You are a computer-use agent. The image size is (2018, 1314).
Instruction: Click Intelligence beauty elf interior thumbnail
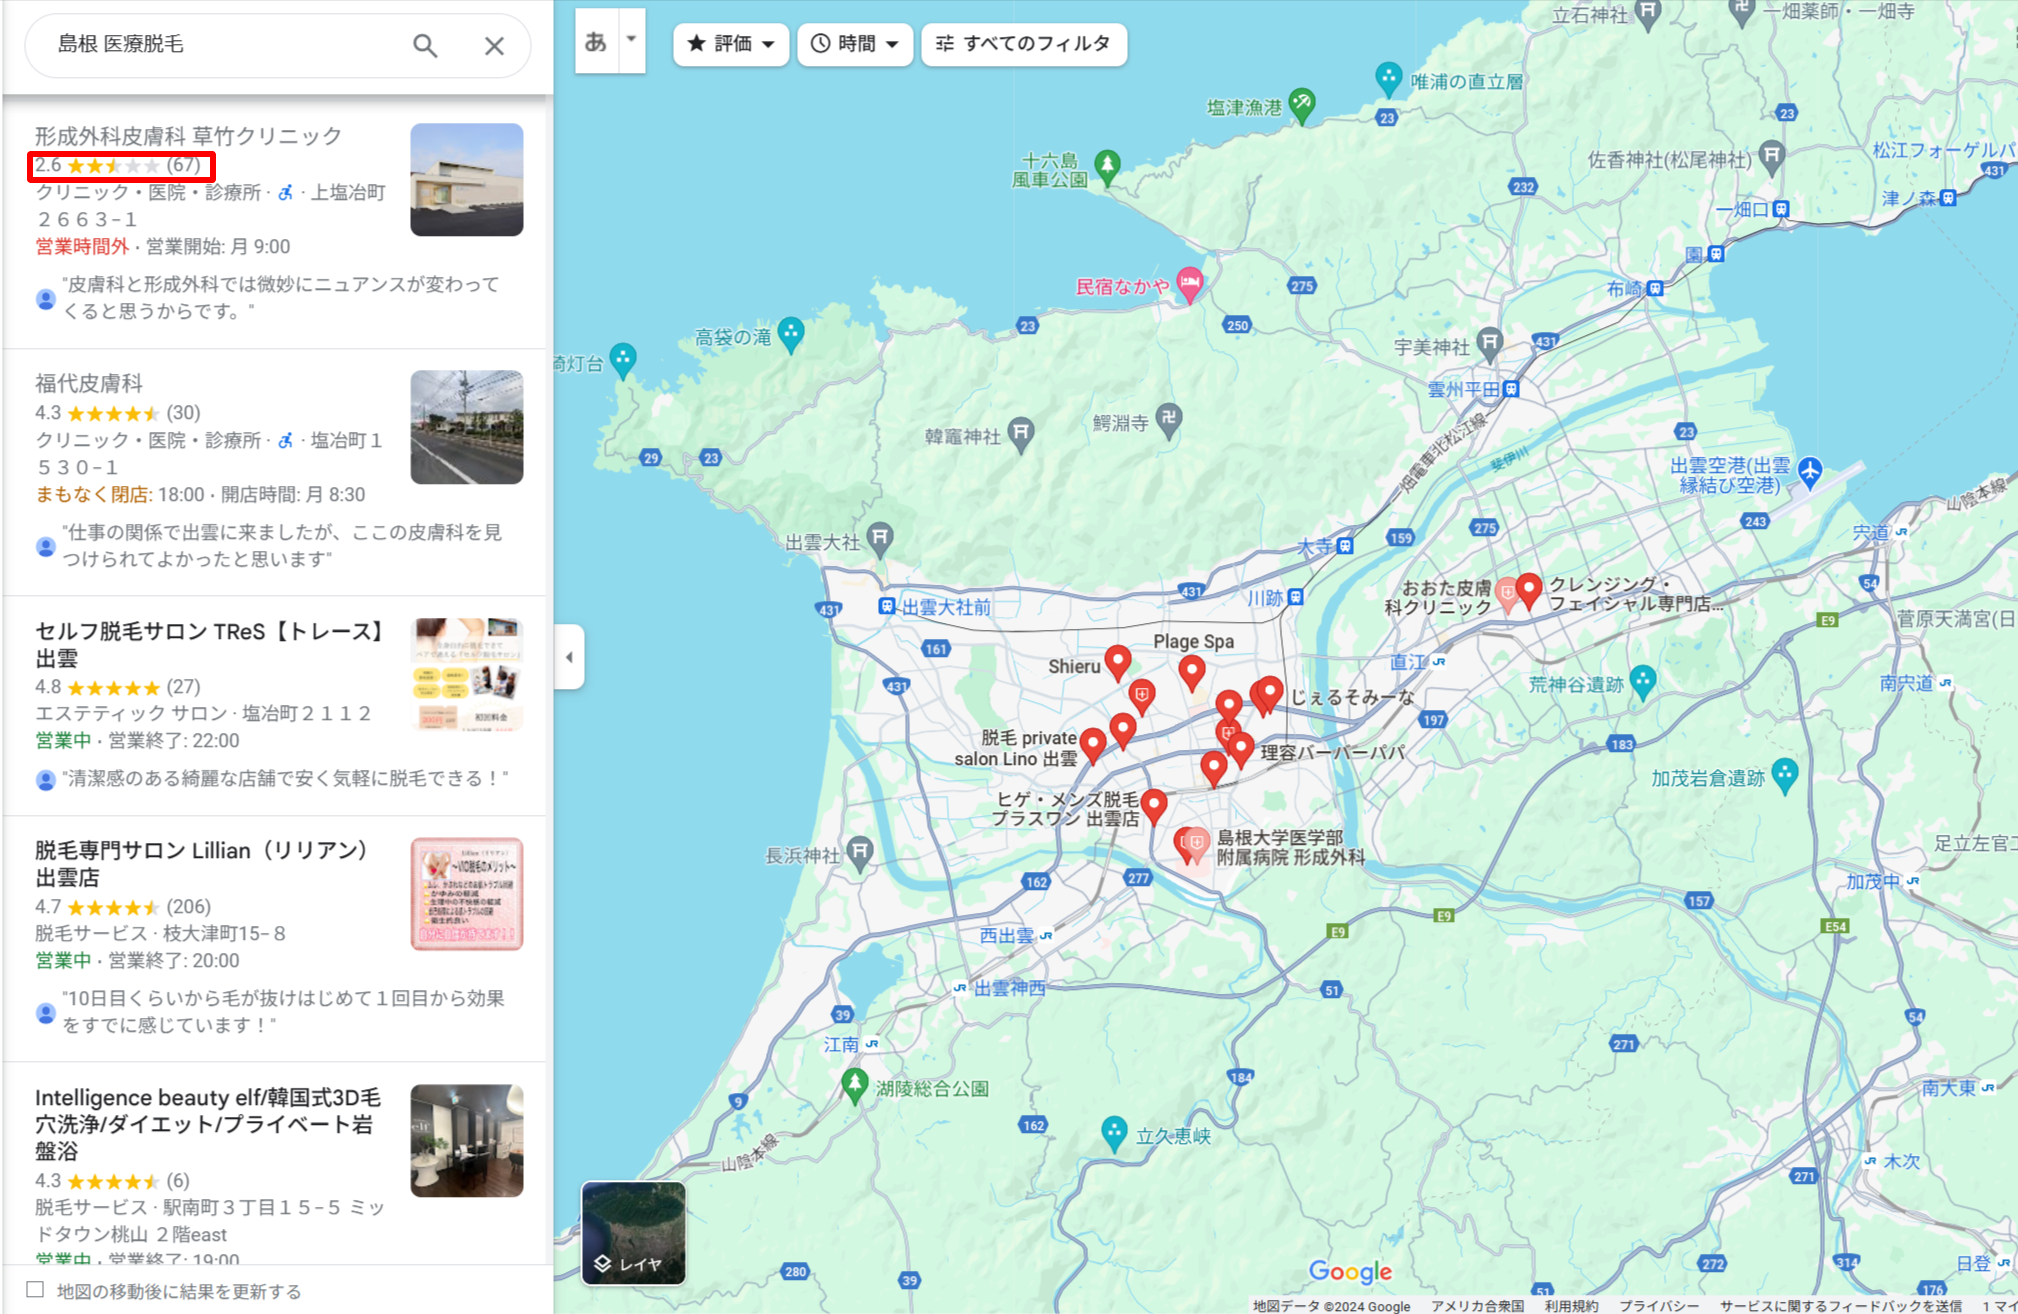pos(467,1141)
